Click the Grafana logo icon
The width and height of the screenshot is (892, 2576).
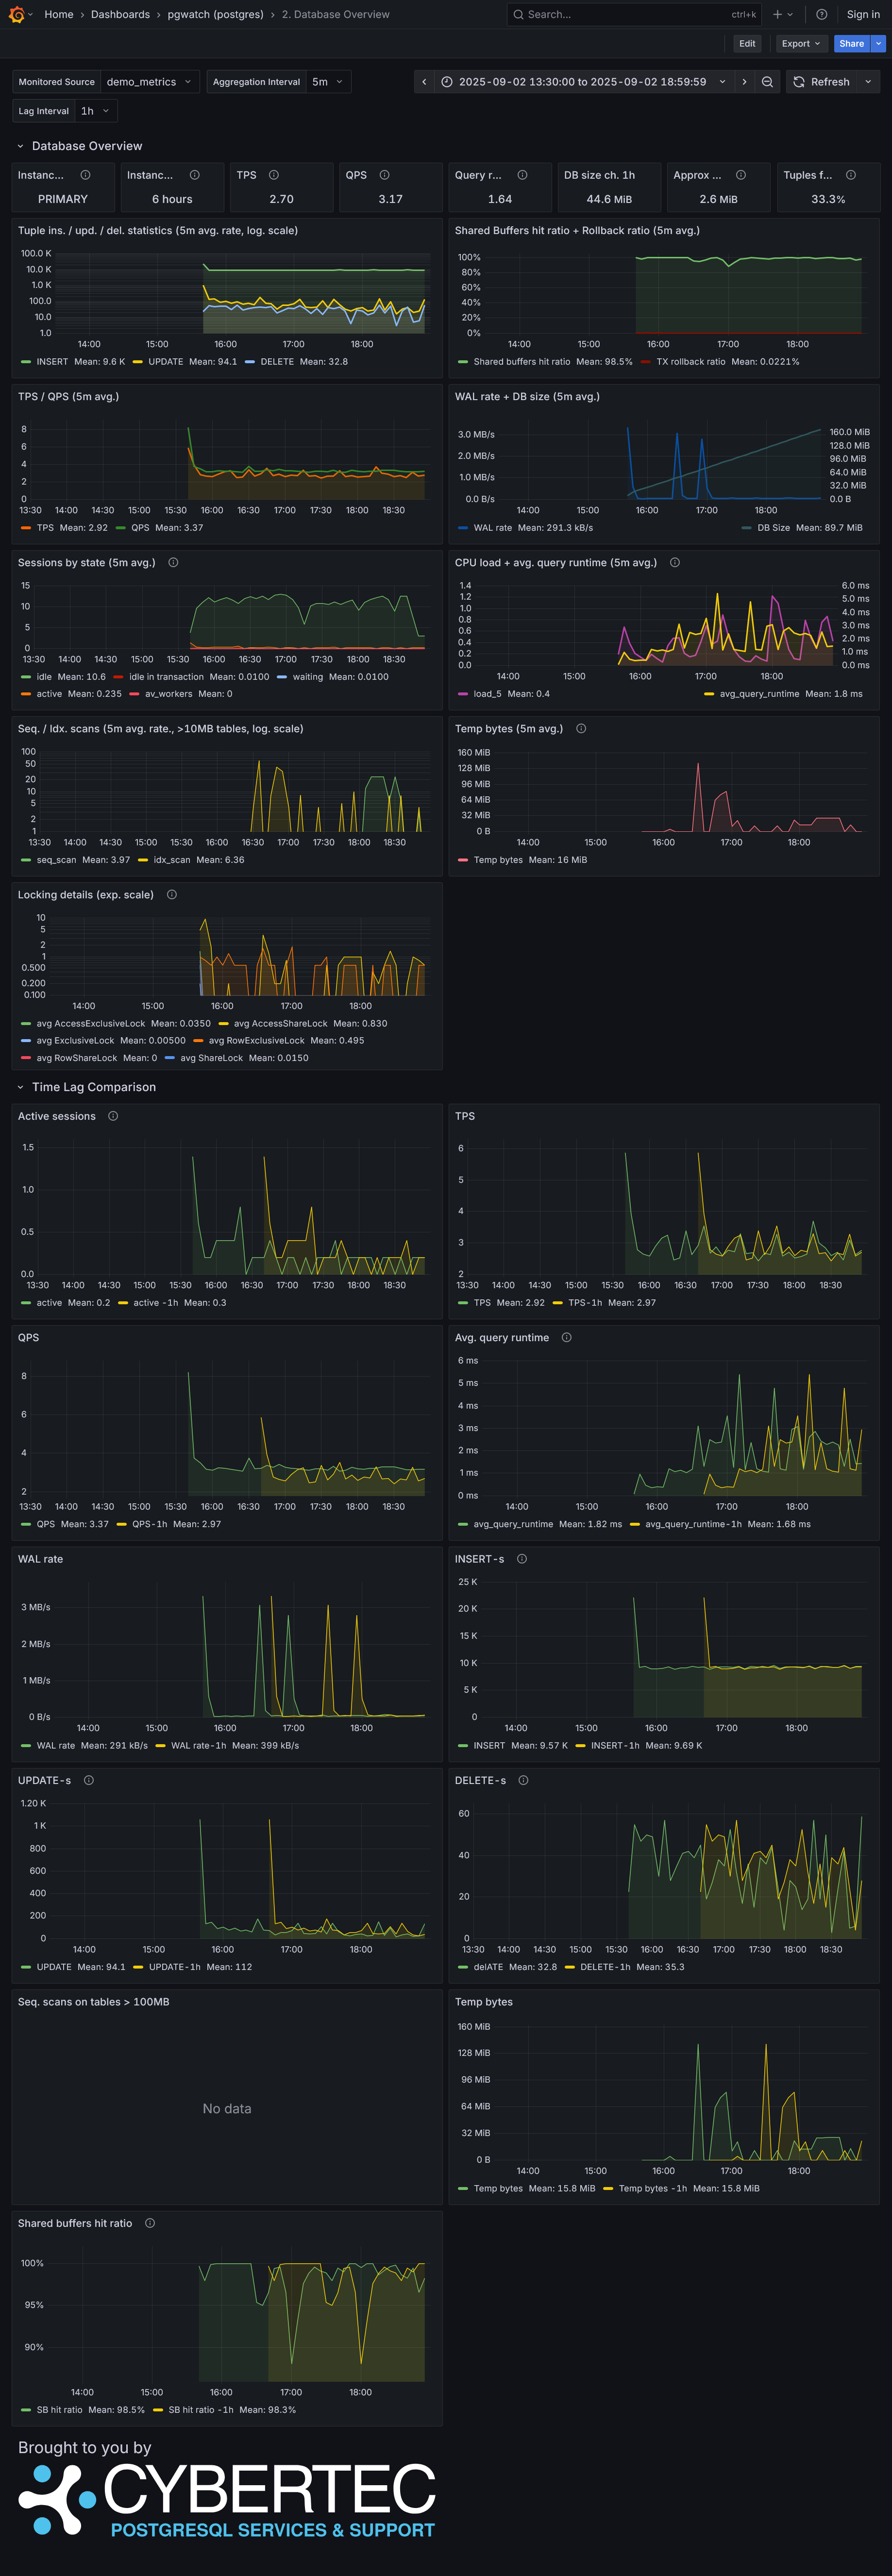[x=16, y=14]
